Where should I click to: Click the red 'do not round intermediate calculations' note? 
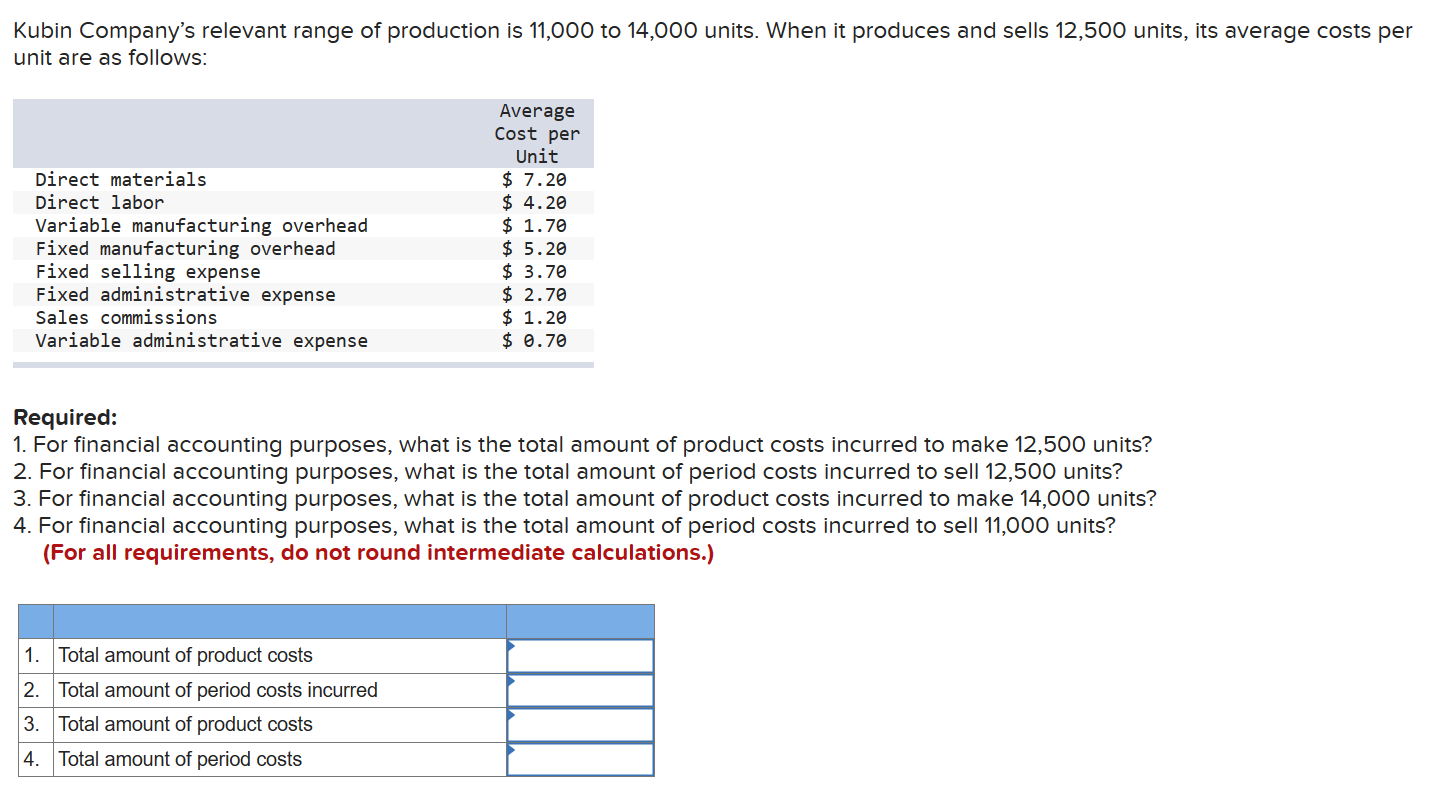(378, 553)
